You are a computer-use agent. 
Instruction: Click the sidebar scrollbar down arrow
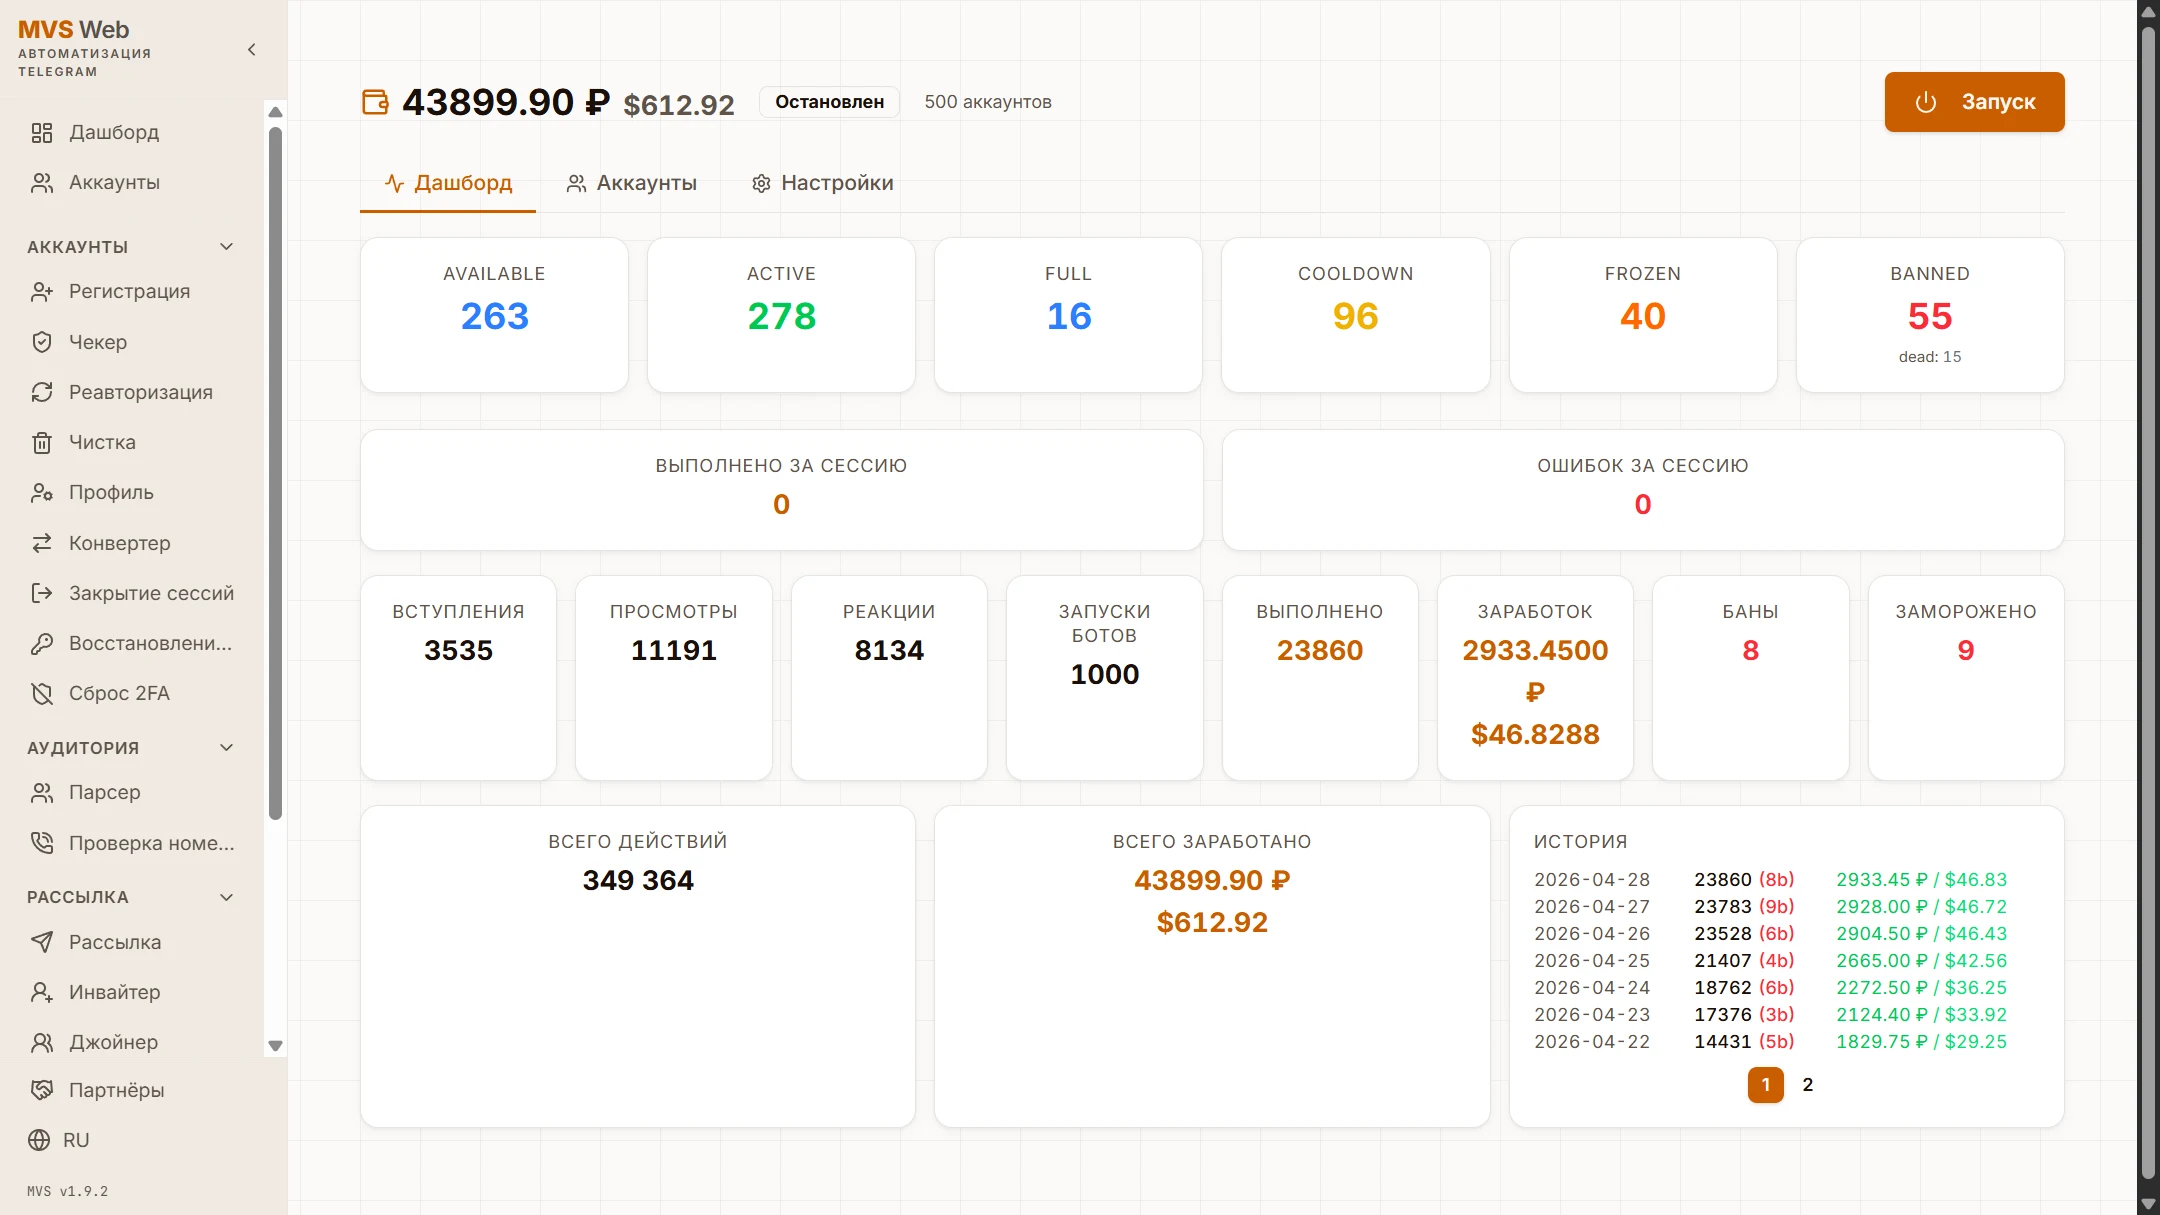[x=276, y=1046]
